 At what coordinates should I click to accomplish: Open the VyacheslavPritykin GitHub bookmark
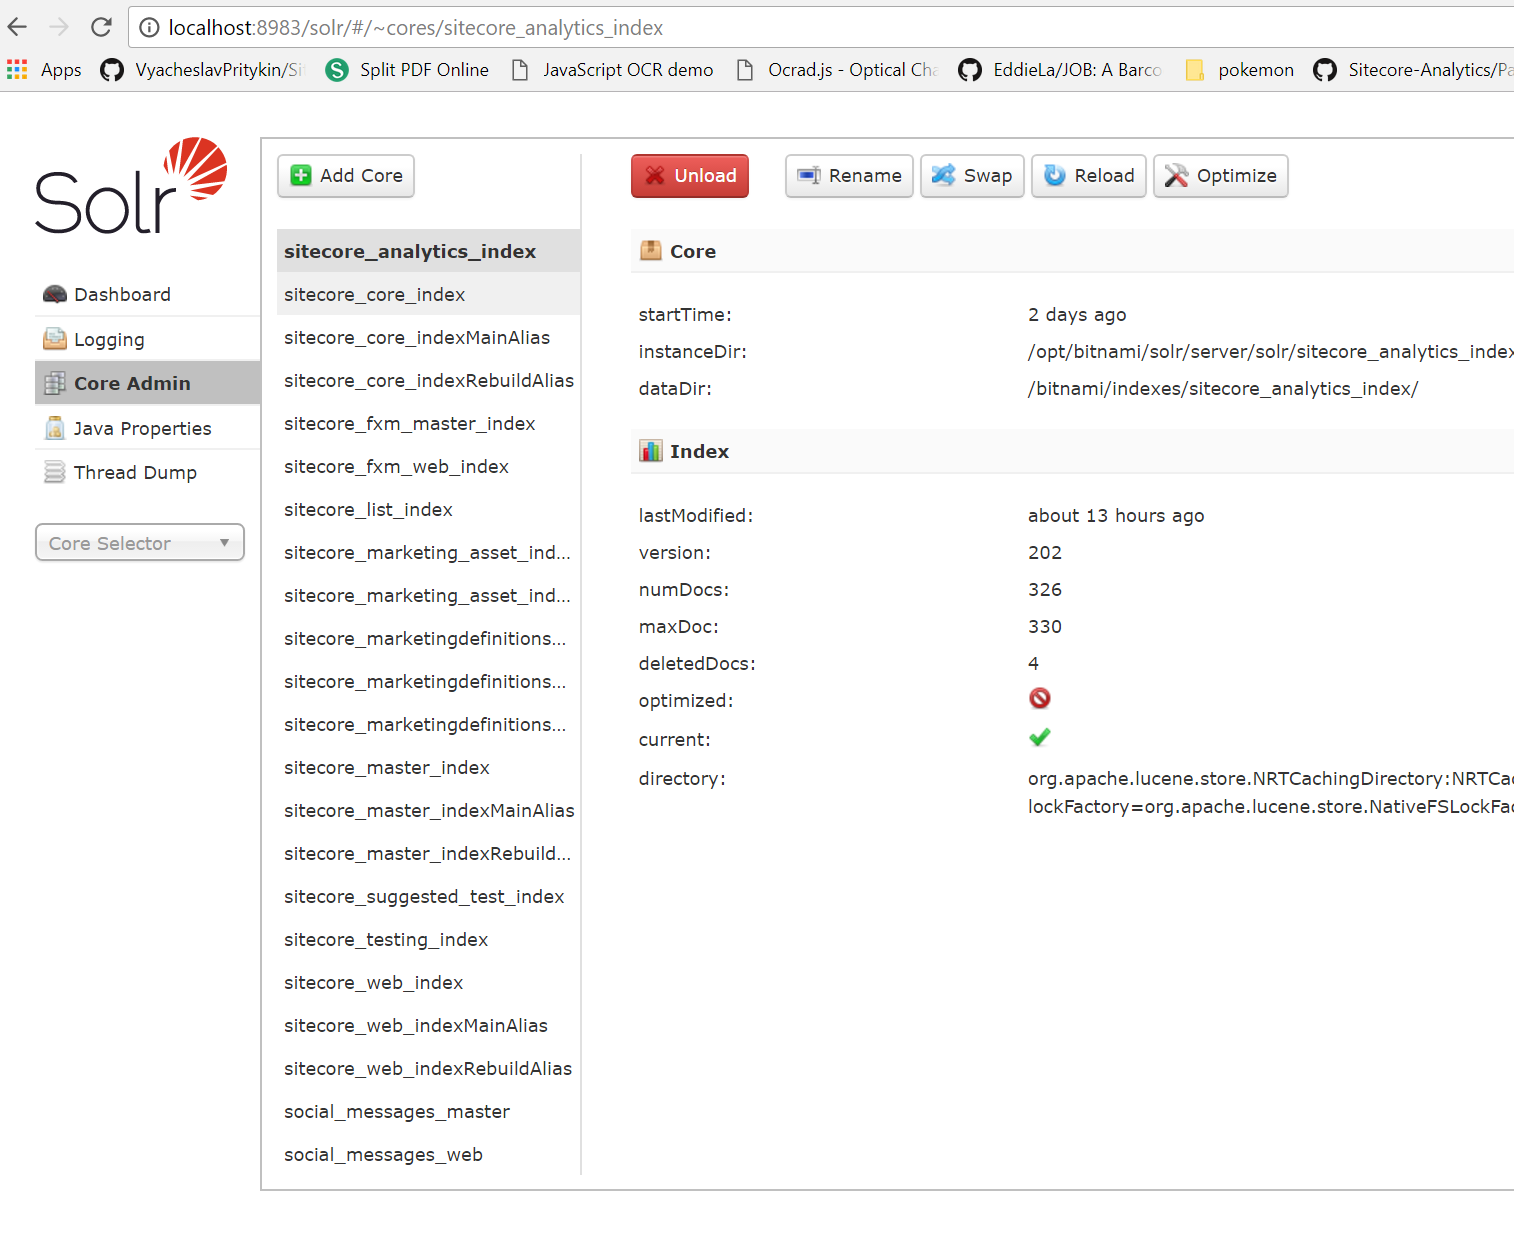point(203,70)
